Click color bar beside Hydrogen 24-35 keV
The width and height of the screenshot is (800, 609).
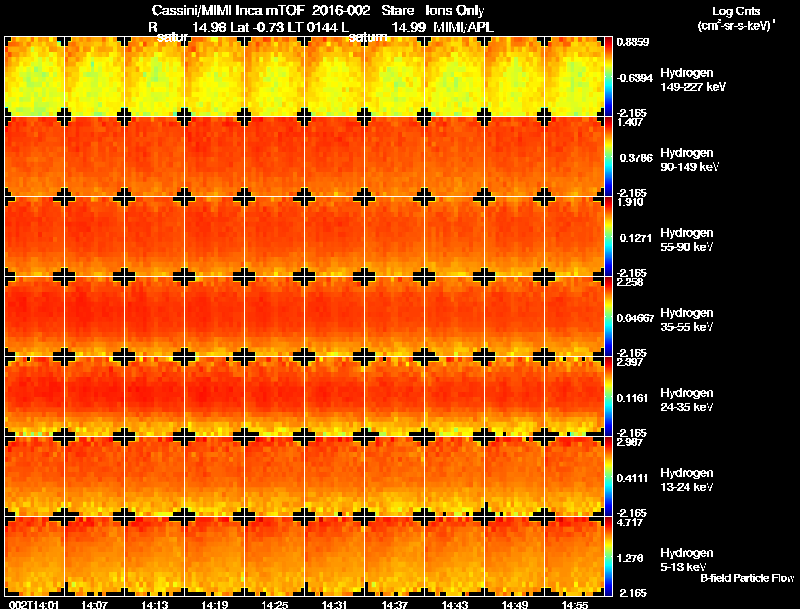tap(608, 396)
